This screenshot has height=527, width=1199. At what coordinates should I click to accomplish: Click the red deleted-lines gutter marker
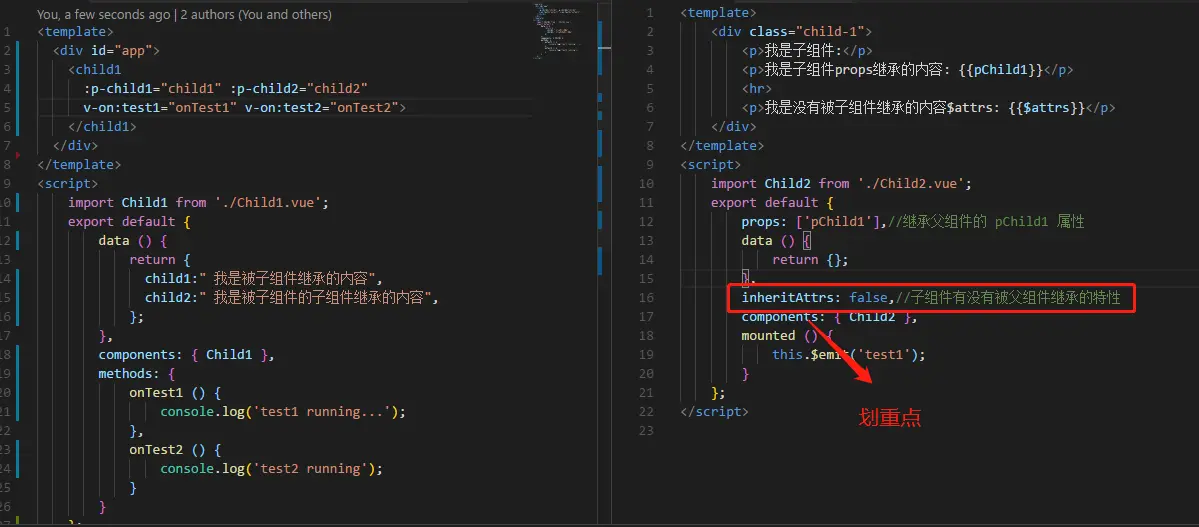tap(18, 155)
